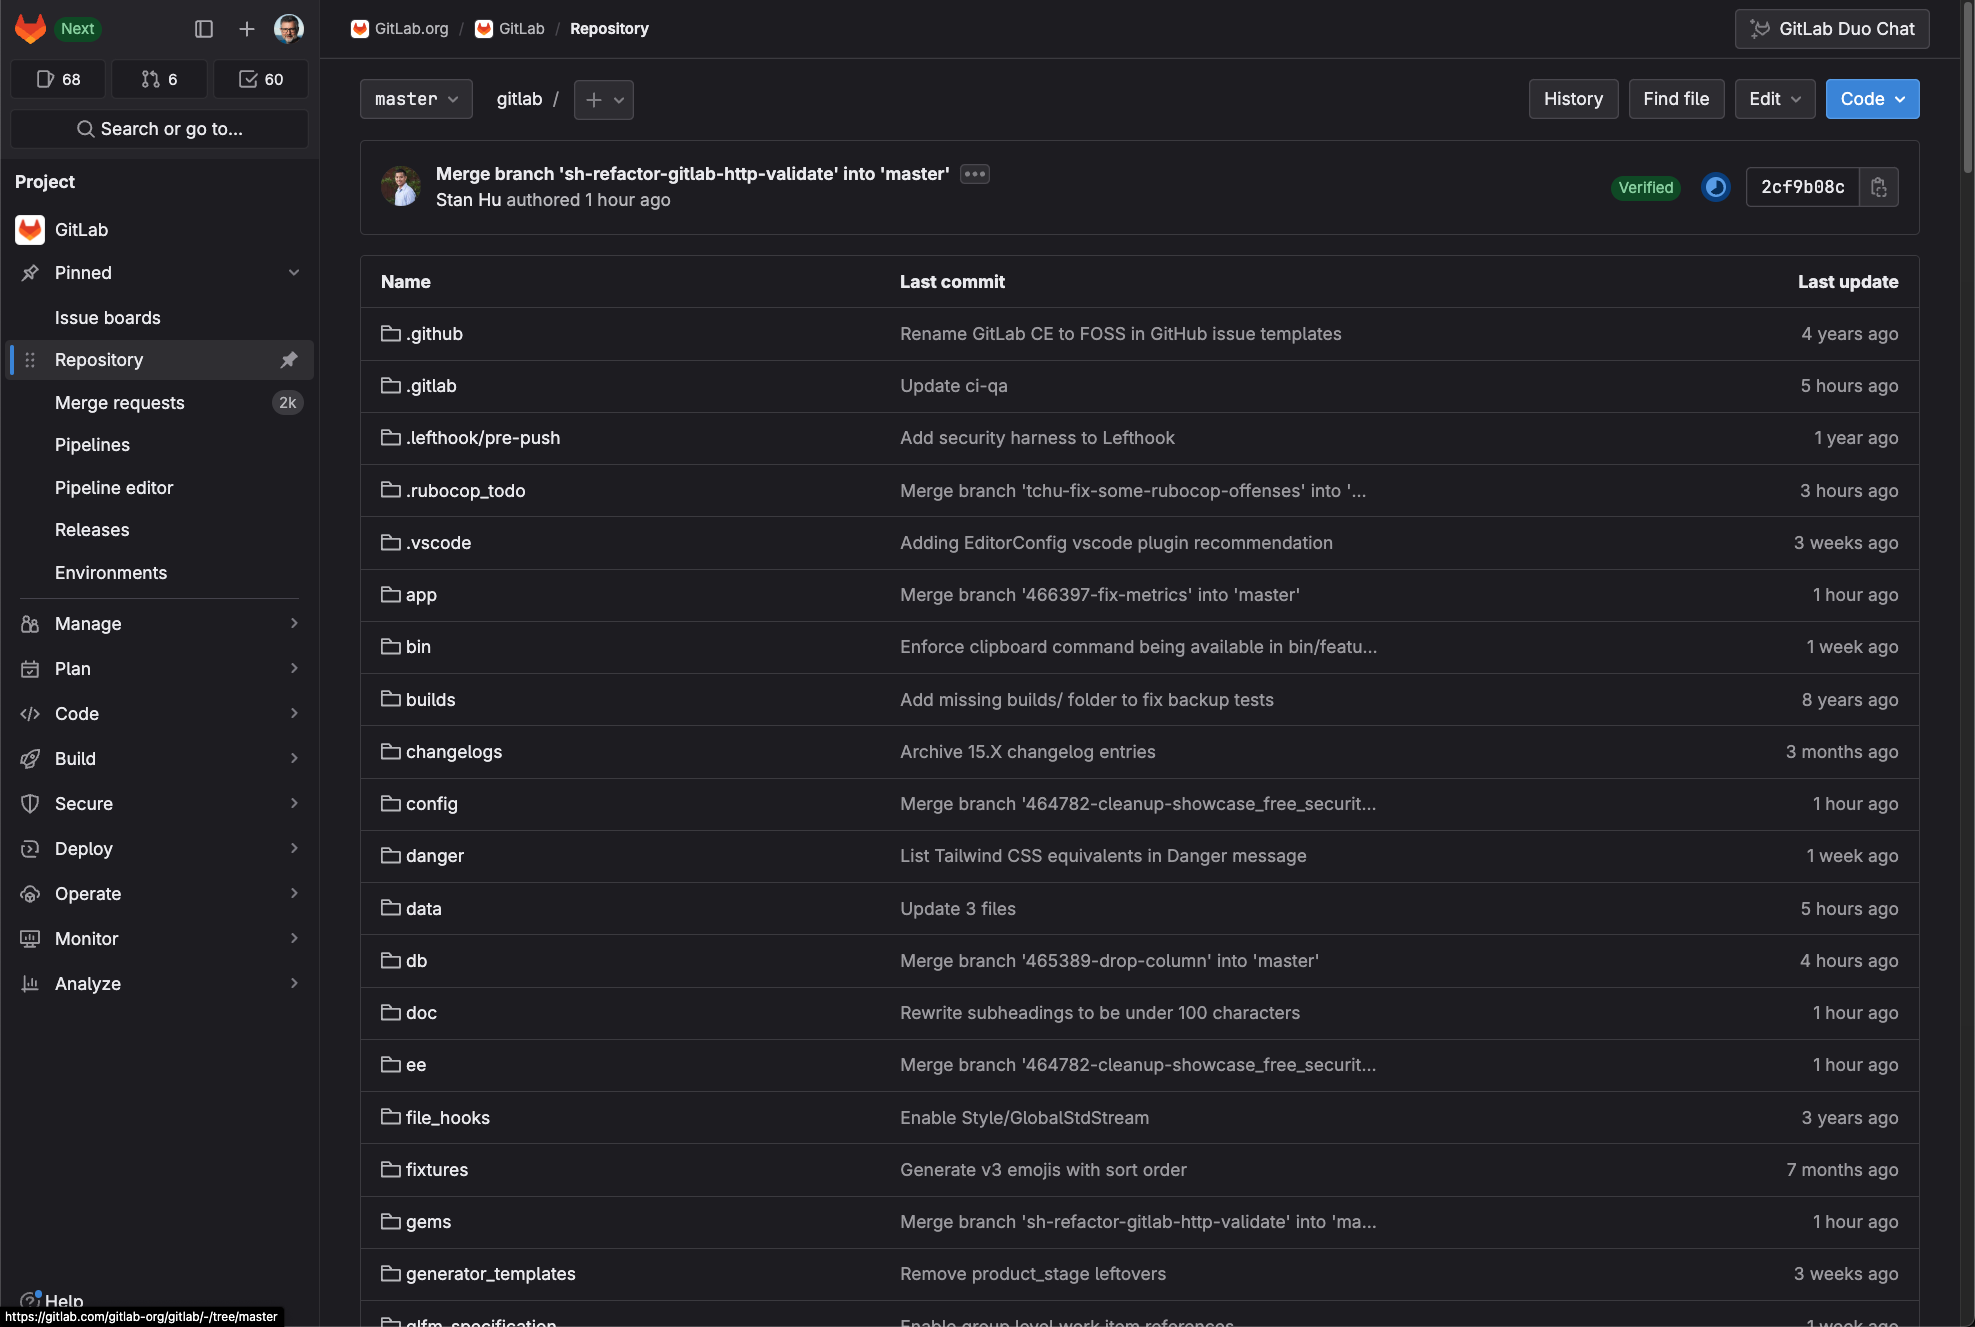Screen dimensions: 1975x1327
Task: Open Pipelines in the sidebar
Action: pos(92,445)
